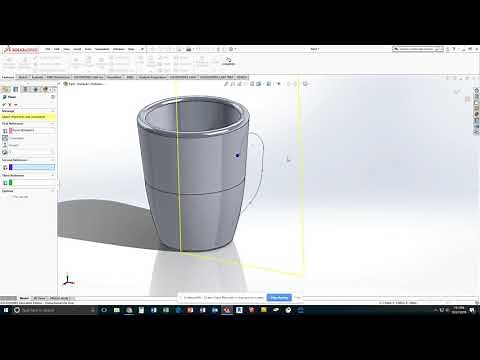Image resolution: width=480 pixels, height=360 pixels.
Task: Switch to the Features ribbon tab
Action: (8, 77)
